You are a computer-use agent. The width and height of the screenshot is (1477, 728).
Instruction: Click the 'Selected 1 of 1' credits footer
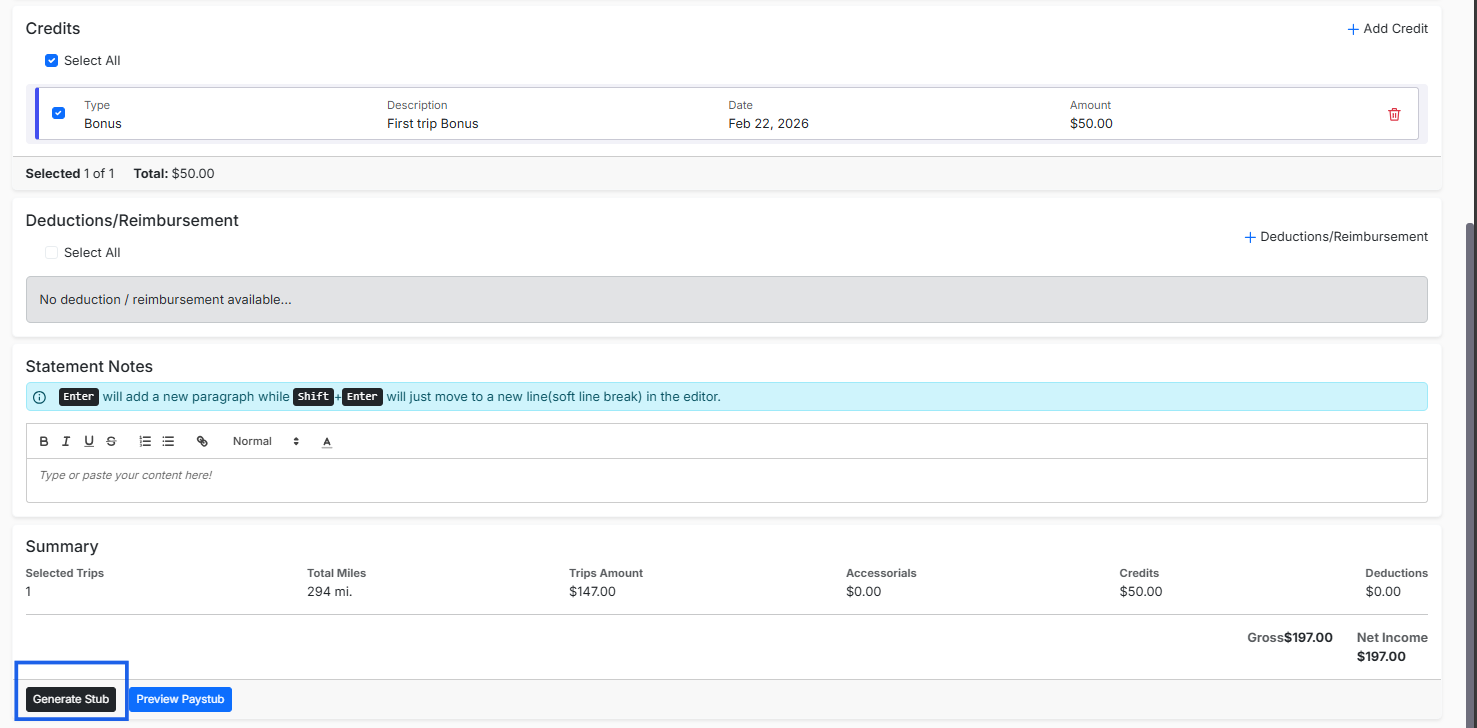(70, 174)
